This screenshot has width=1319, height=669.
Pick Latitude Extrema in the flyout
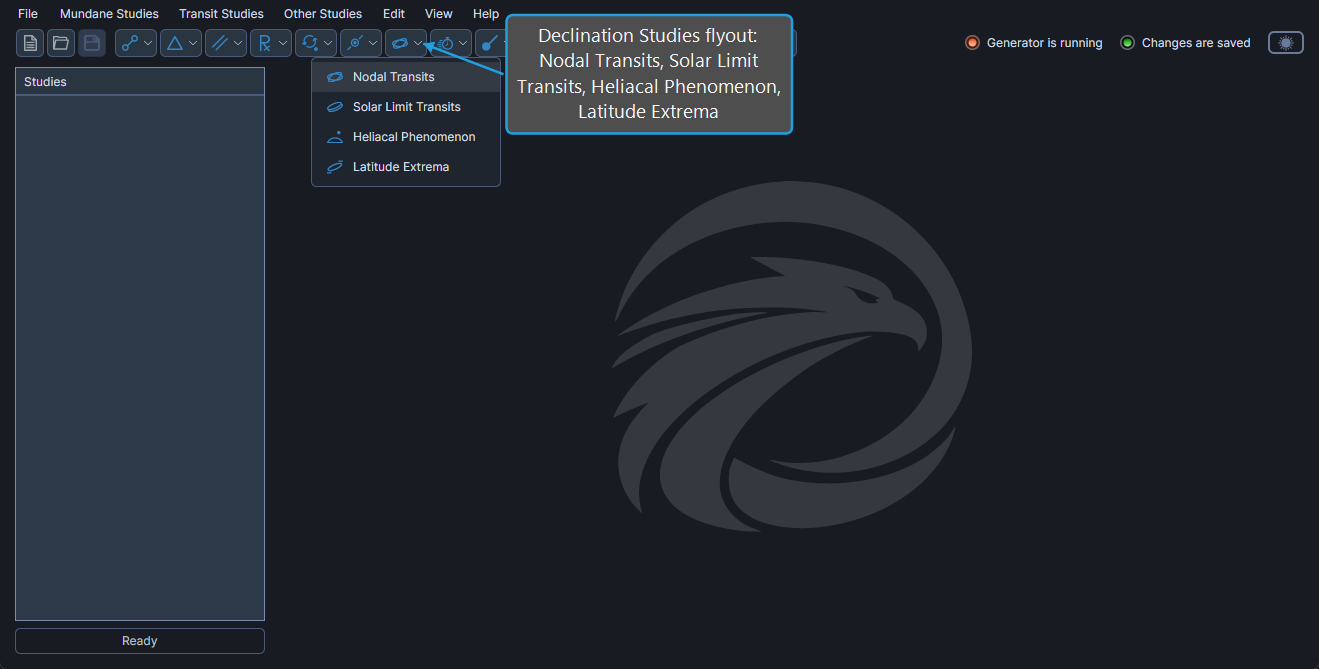pyautogui.click(x=406, y=167)
